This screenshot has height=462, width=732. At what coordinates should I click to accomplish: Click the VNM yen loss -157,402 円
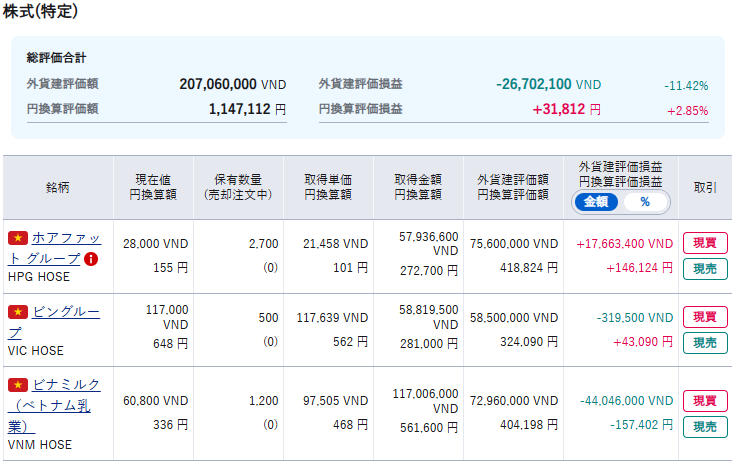(641, 425)
